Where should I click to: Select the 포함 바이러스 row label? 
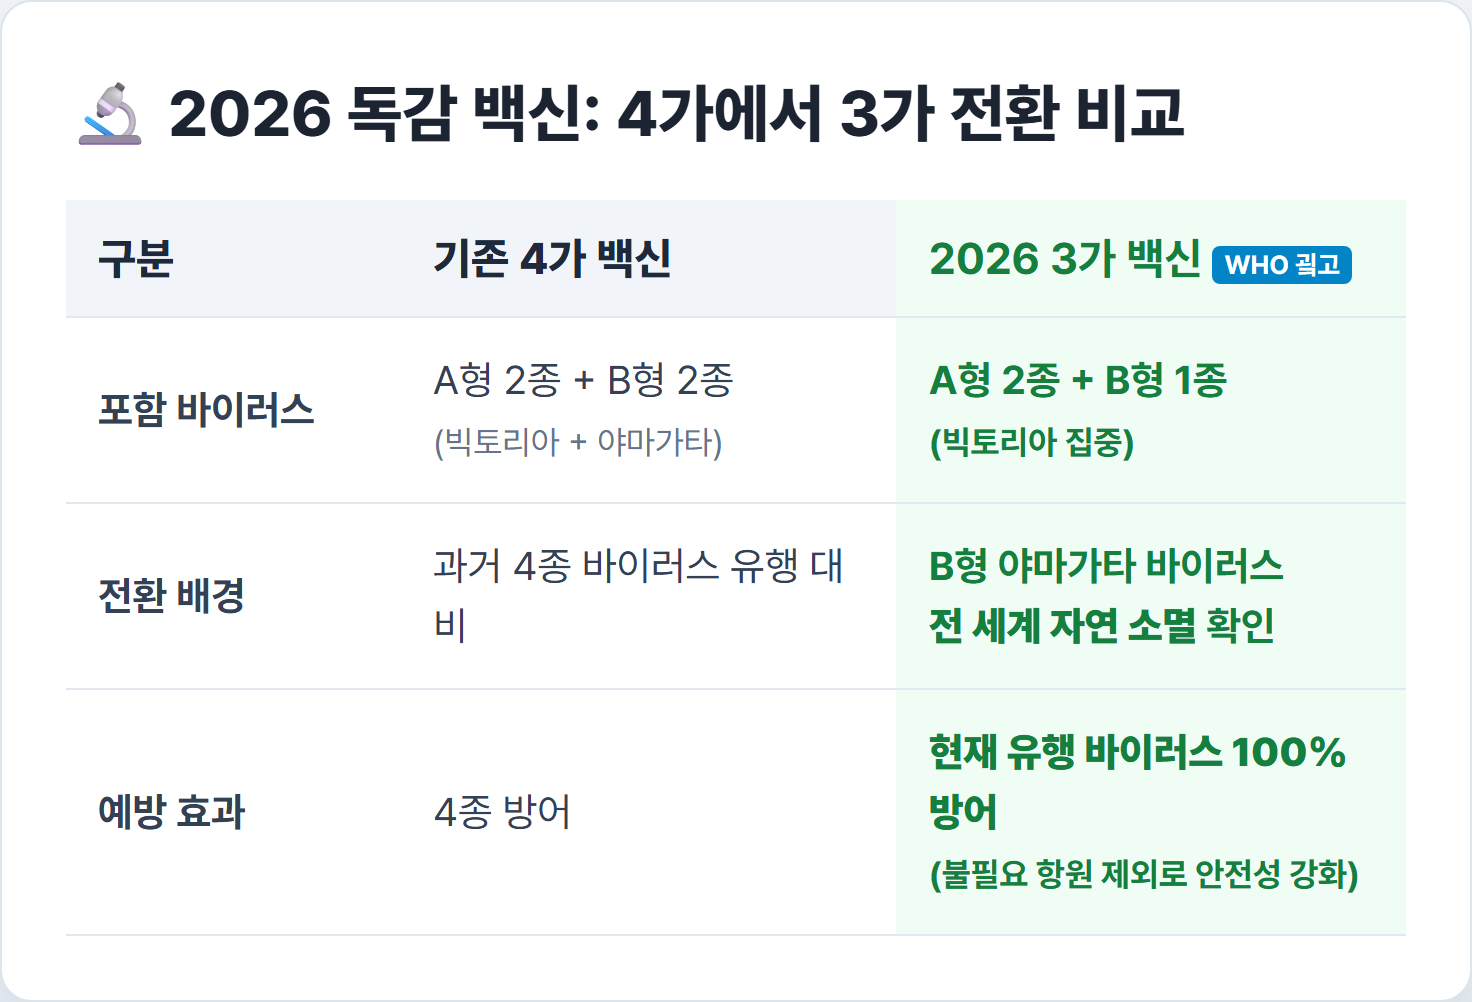206,410
